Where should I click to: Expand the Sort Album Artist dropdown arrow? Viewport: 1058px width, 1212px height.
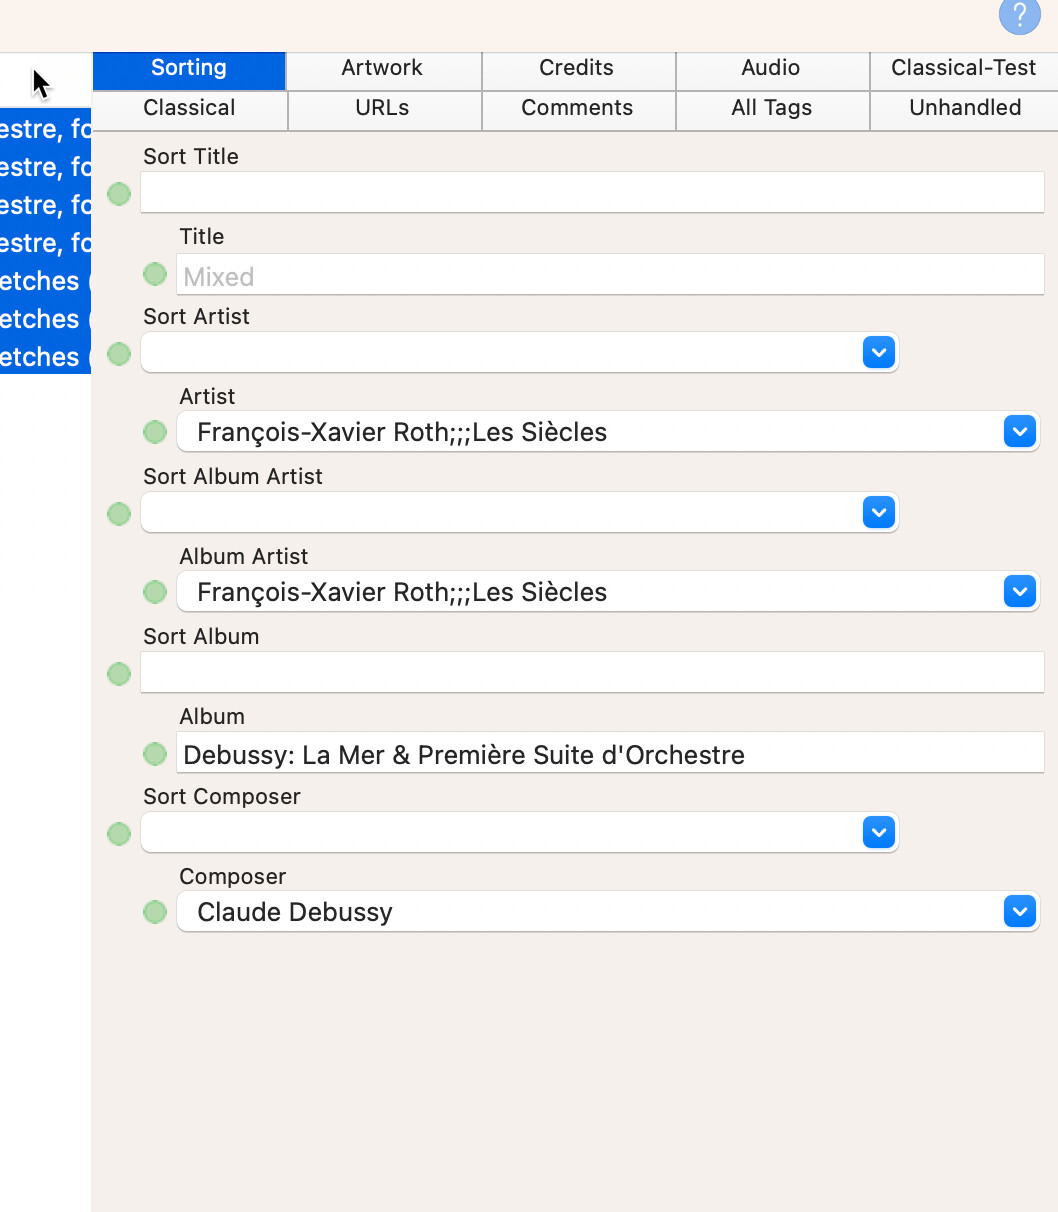[878, 512]
